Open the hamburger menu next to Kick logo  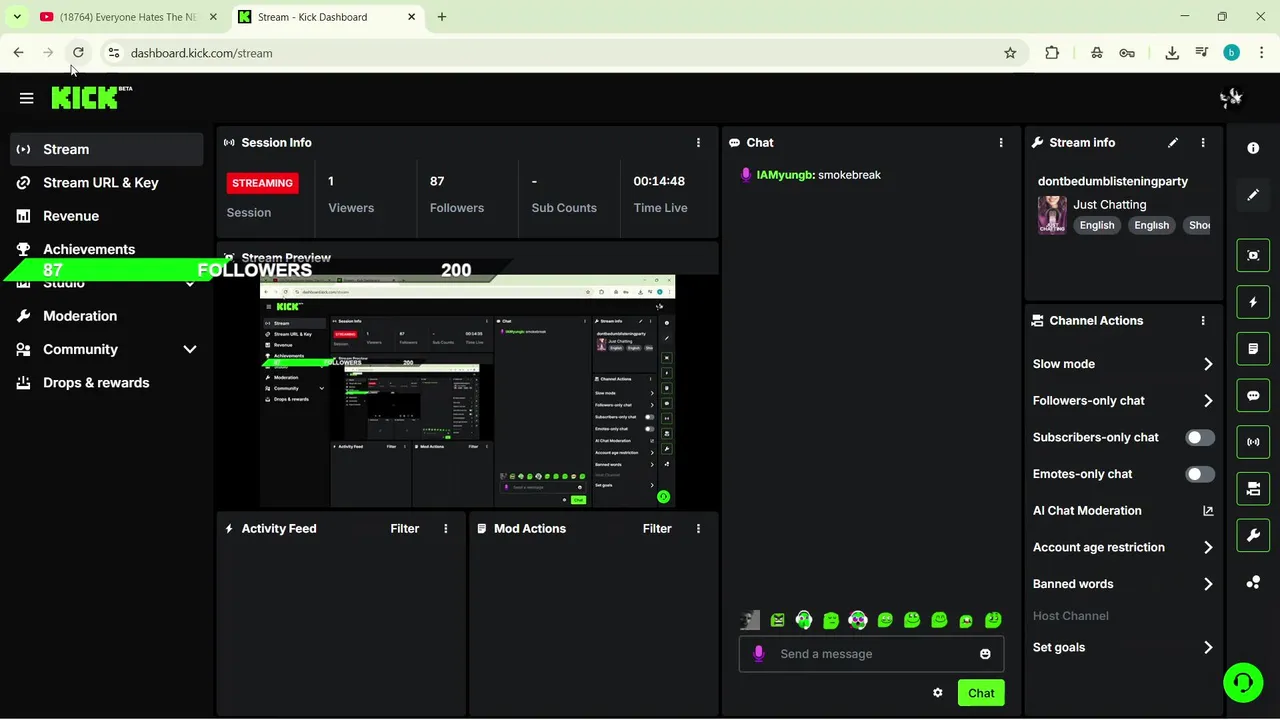point(26,98)
